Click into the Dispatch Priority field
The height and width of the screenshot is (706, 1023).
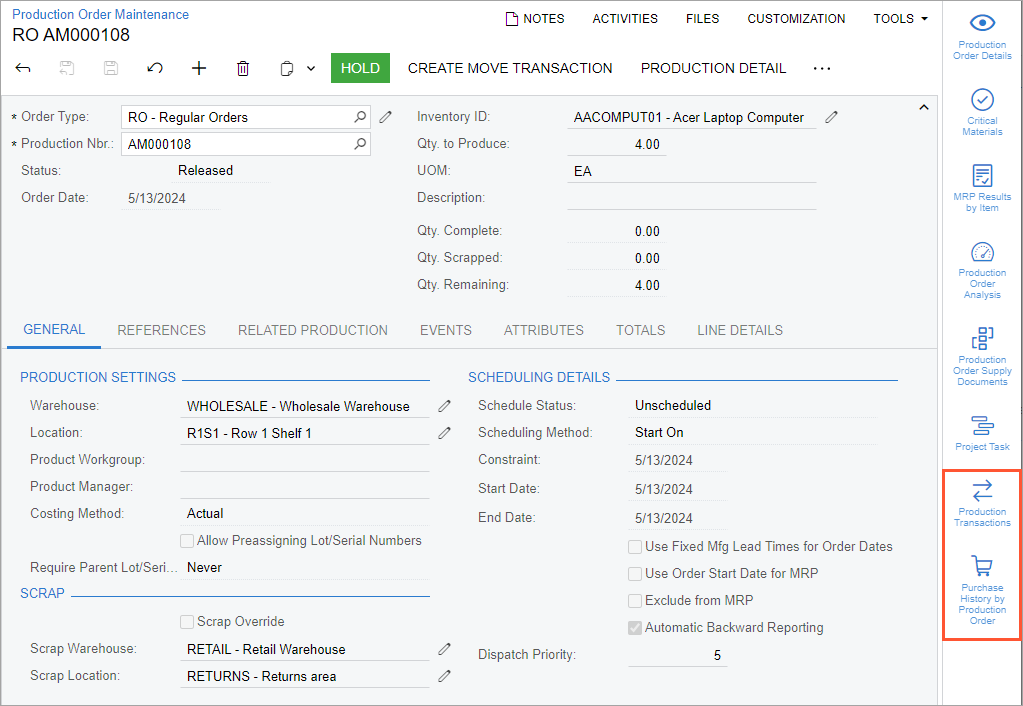[677, 656]
